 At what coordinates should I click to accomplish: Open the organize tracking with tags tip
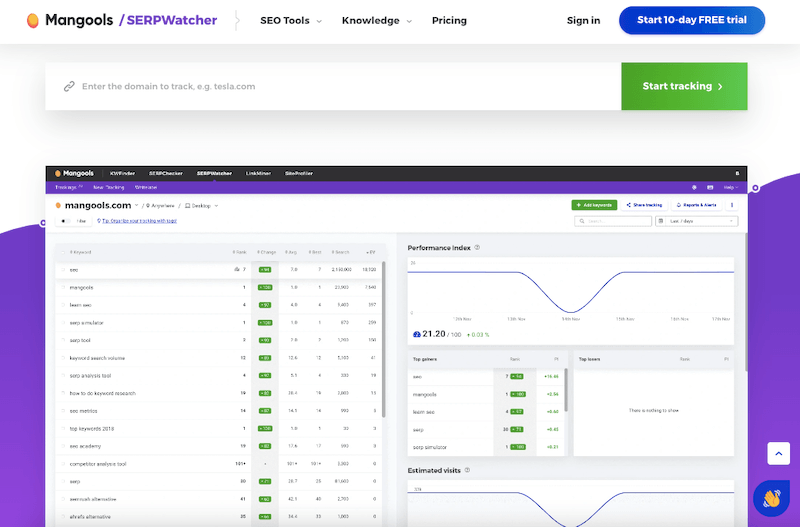pos(137,221)
